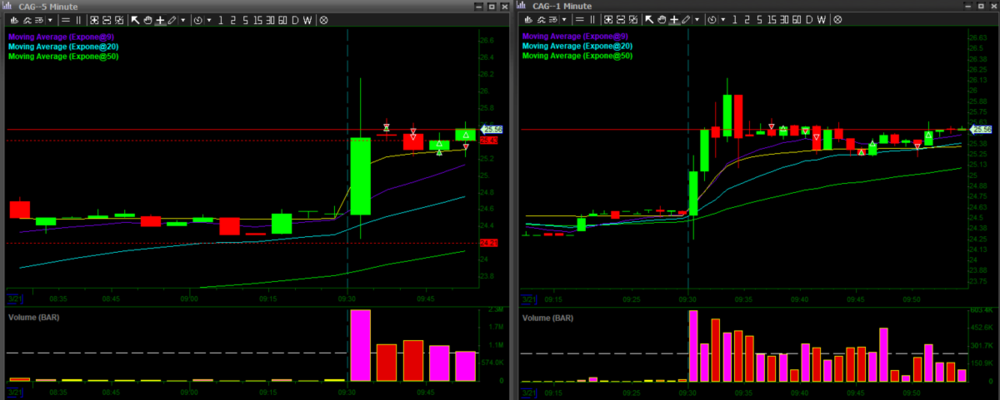Image resolution: width=1000 pixels, height=400 pixels.
Task: Expand the chart-type dropdown arrow in 5 Minute toolbar
Action: pyautogui.click(x=50, y=20)
